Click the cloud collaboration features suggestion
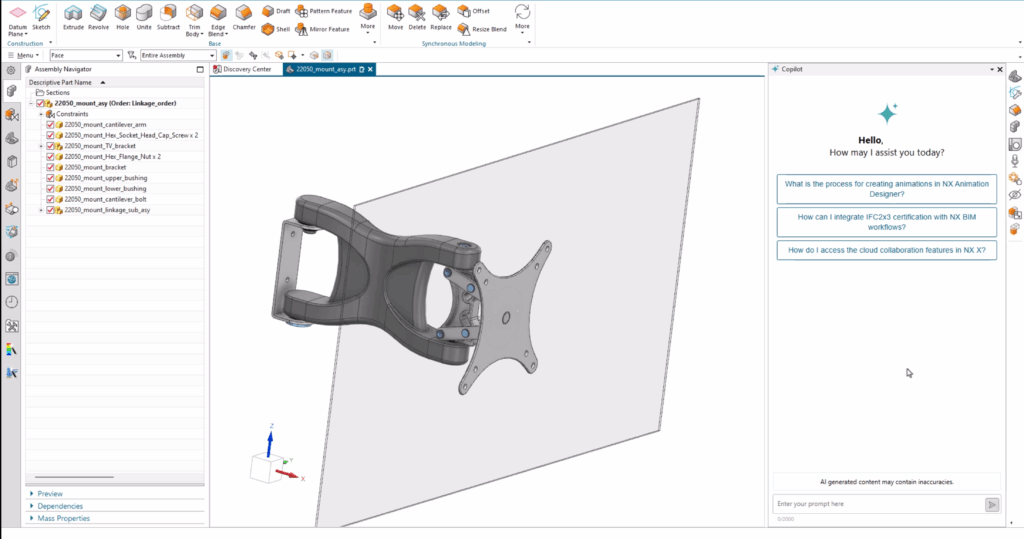1024x539 pixels. click(x=886, y=250)
